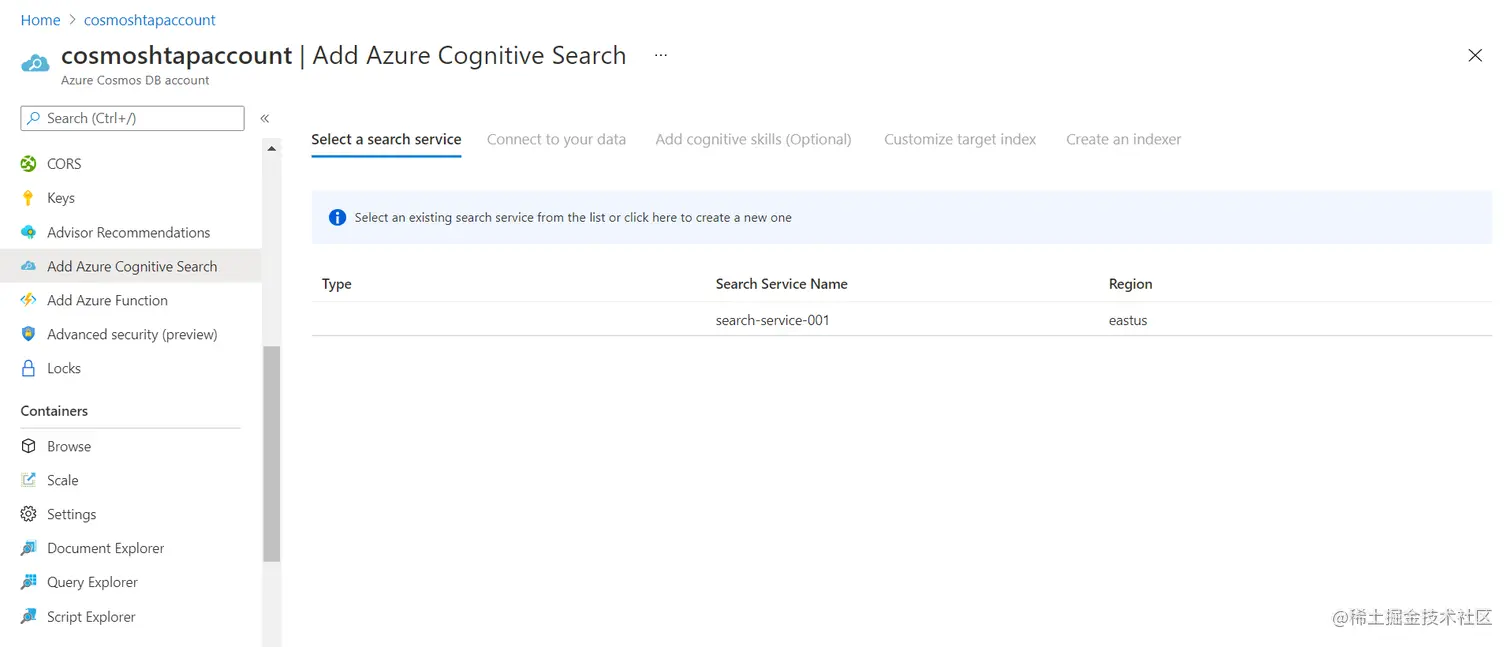
Task: Click the CORS icon in sidebar
Action: coord(28,164)
